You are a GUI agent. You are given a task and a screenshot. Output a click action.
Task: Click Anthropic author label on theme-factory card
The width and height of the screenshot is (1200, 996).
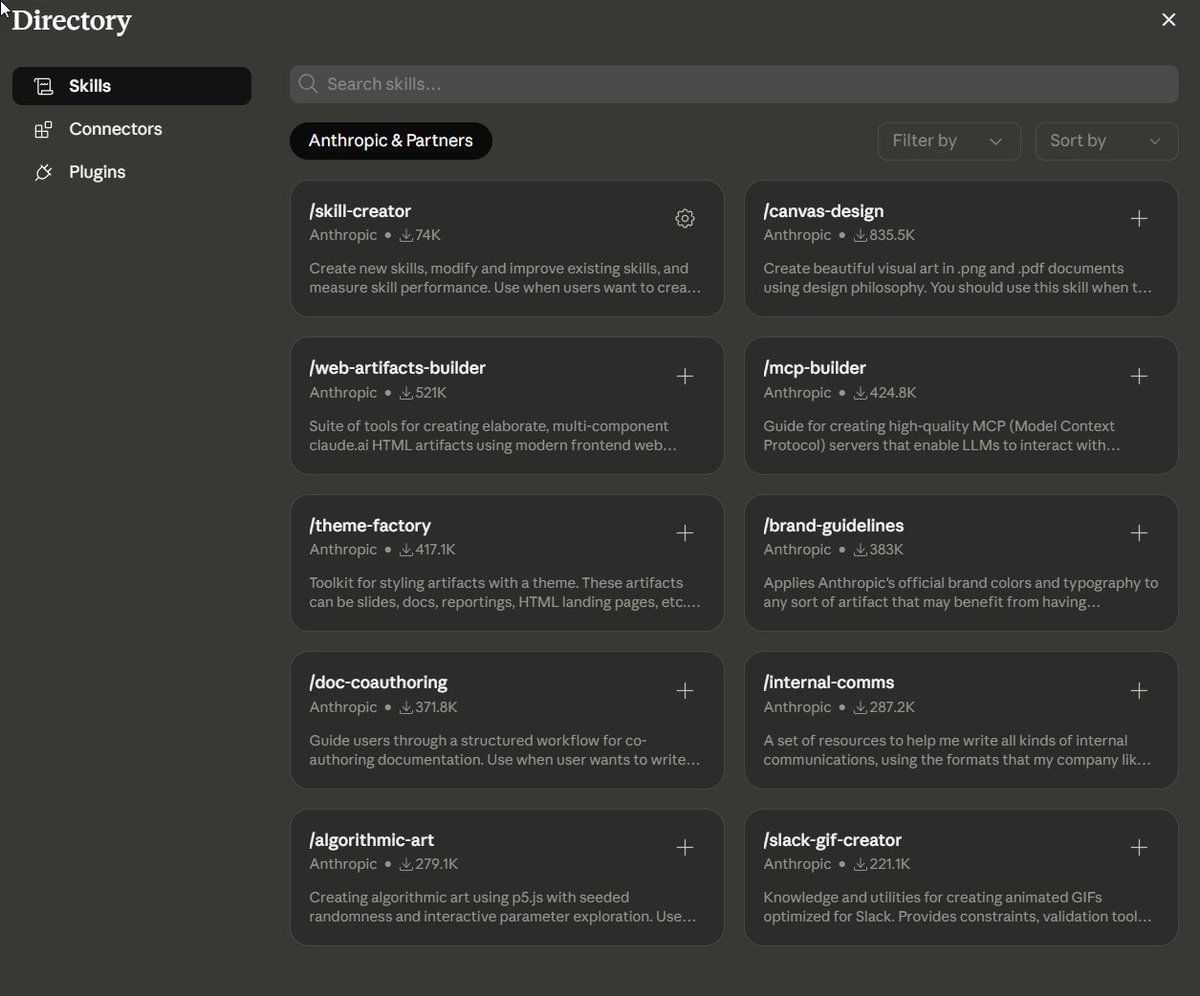(x=343, y=550)
